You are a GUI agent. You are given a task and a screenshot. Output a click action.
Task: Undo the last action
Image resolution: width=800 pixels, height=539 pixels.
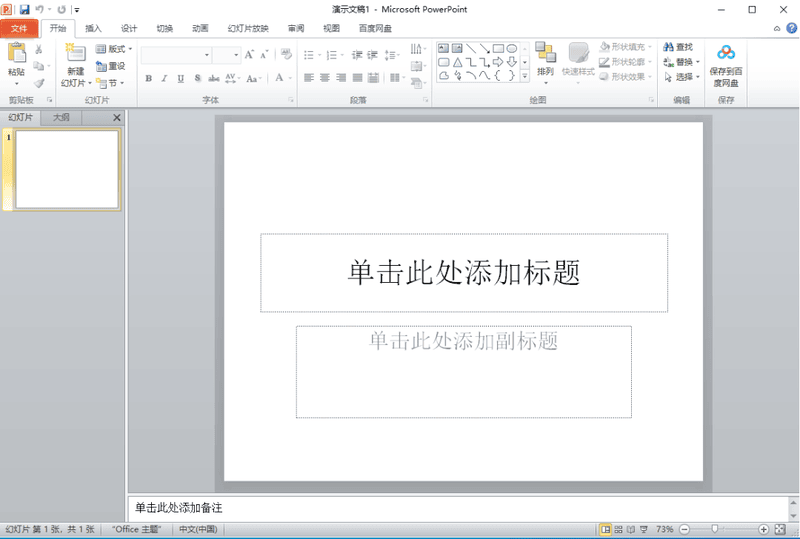click(x=40, y=9)
